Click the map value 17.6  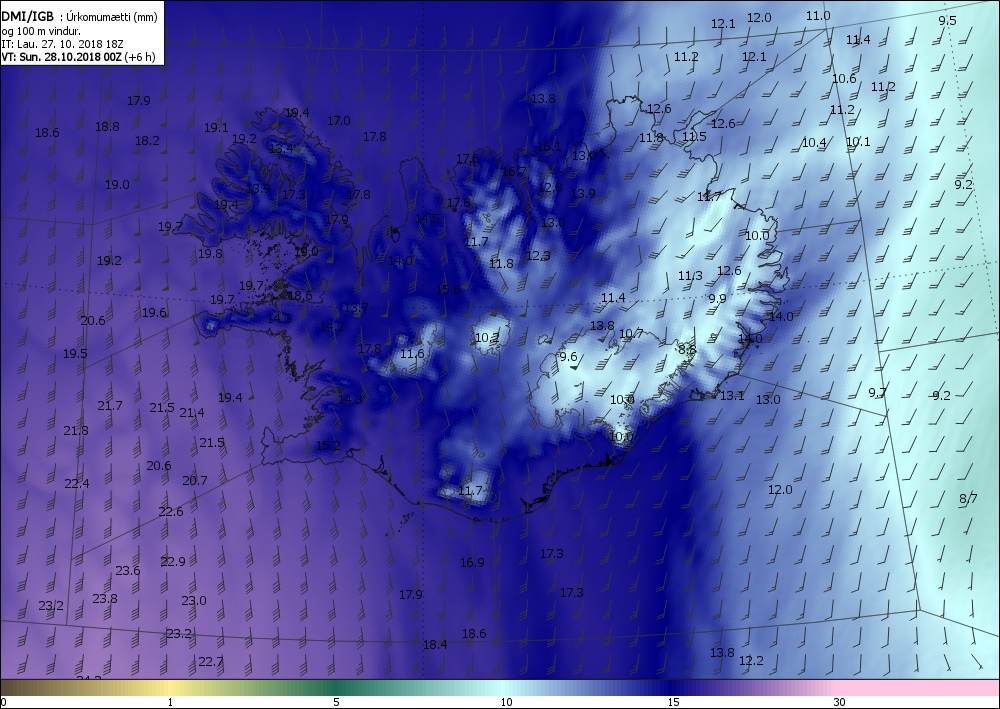467,159
